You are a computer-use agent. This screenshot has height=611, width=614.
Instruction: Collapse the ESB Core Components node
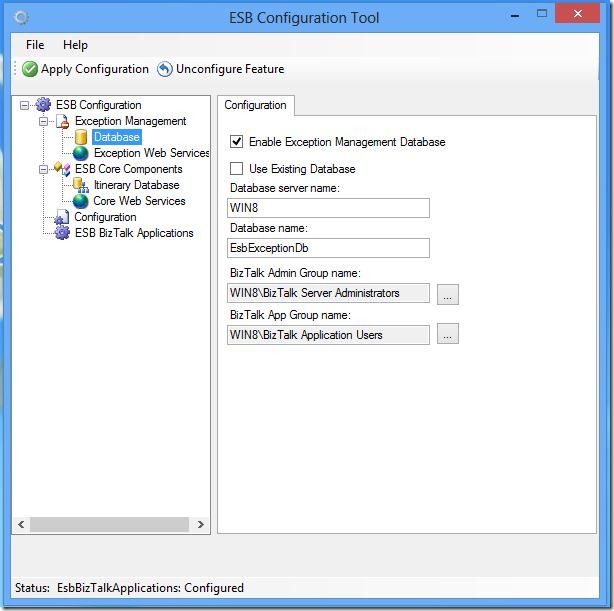pos(43,170)
